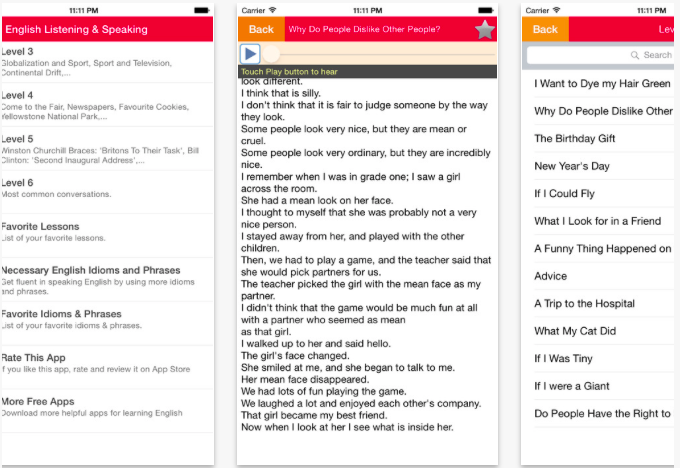680x468 pixels.
Task: Open Level 3 lessons
Action: tap(108, 62)
